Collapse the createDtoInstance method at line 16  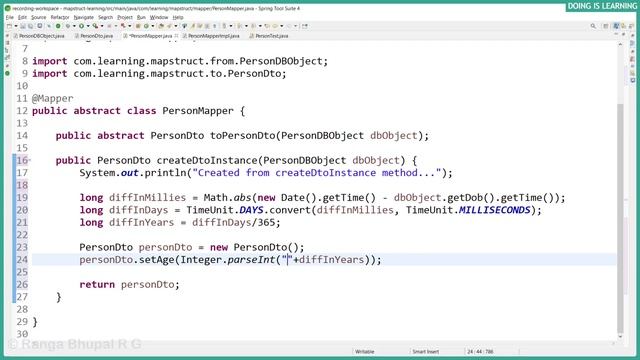click(x=29, y=160)
